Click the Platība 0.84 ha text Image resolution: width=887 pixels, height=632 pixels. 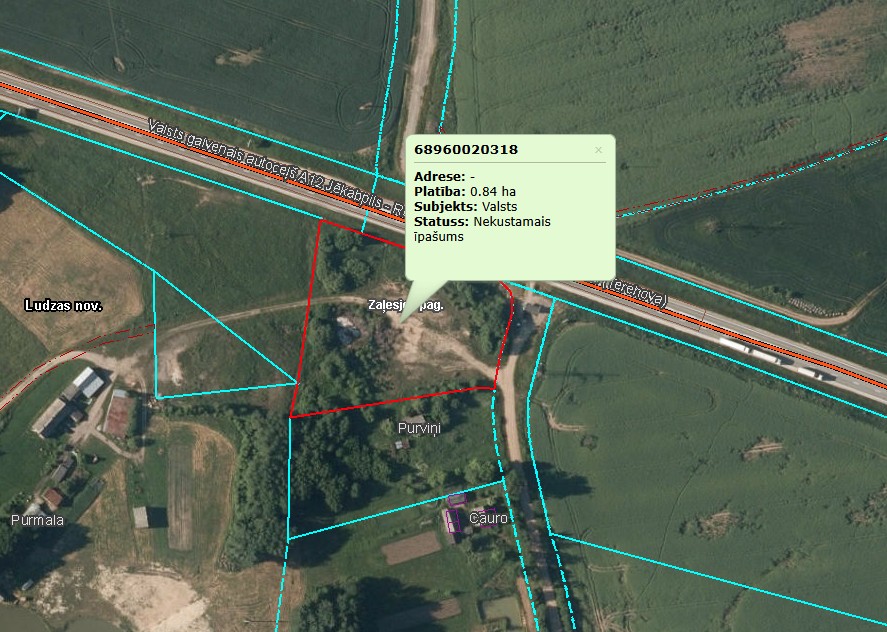tap(464, 191)
